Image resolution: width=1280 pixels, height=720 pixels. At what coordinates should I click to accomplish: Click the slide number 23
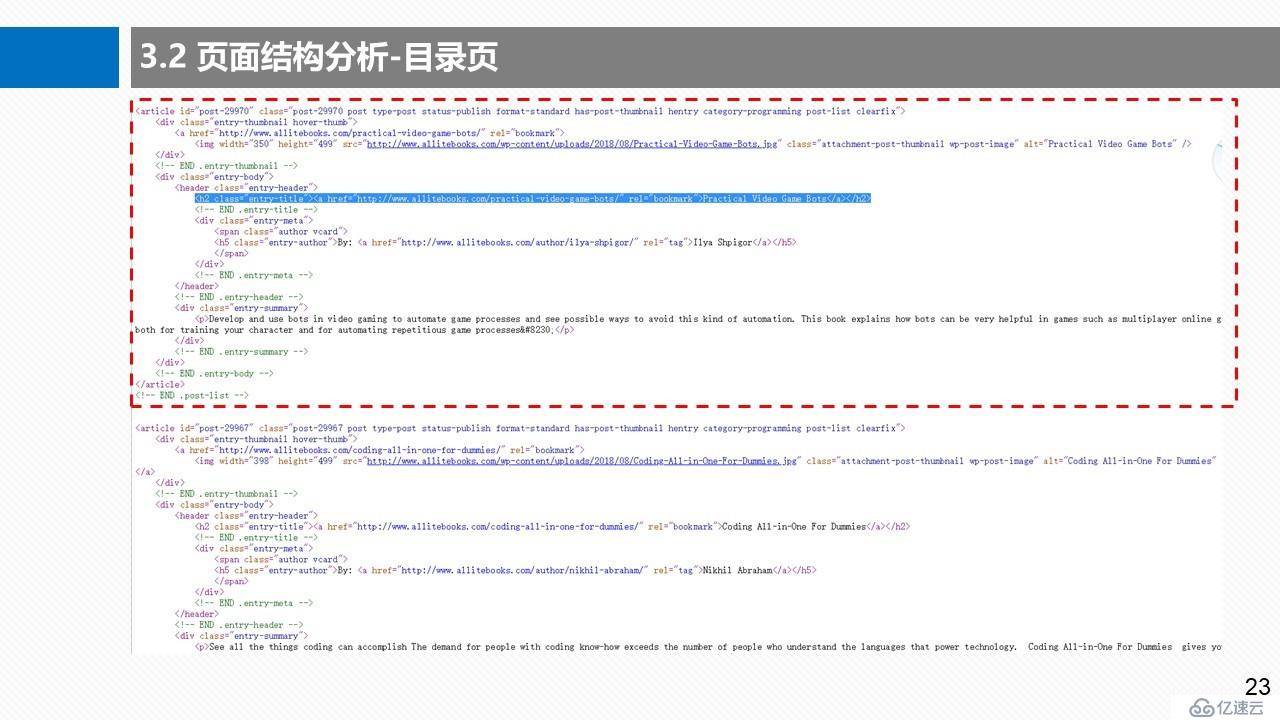[x=1258, y=686]
